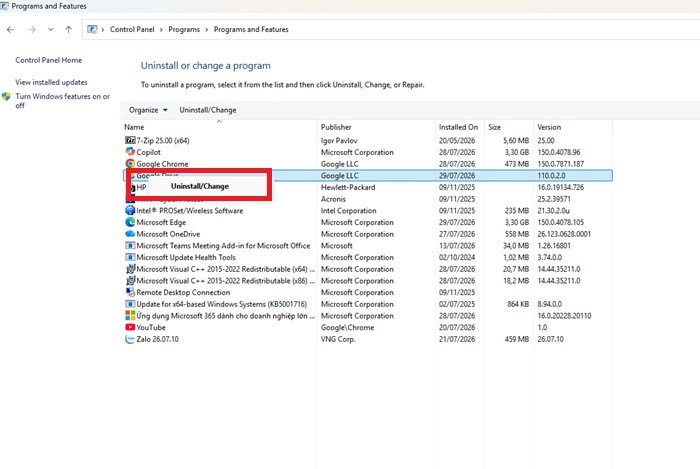
Task: Click the Hewlett-Packard publisher cell
Action: pos(348,187)
